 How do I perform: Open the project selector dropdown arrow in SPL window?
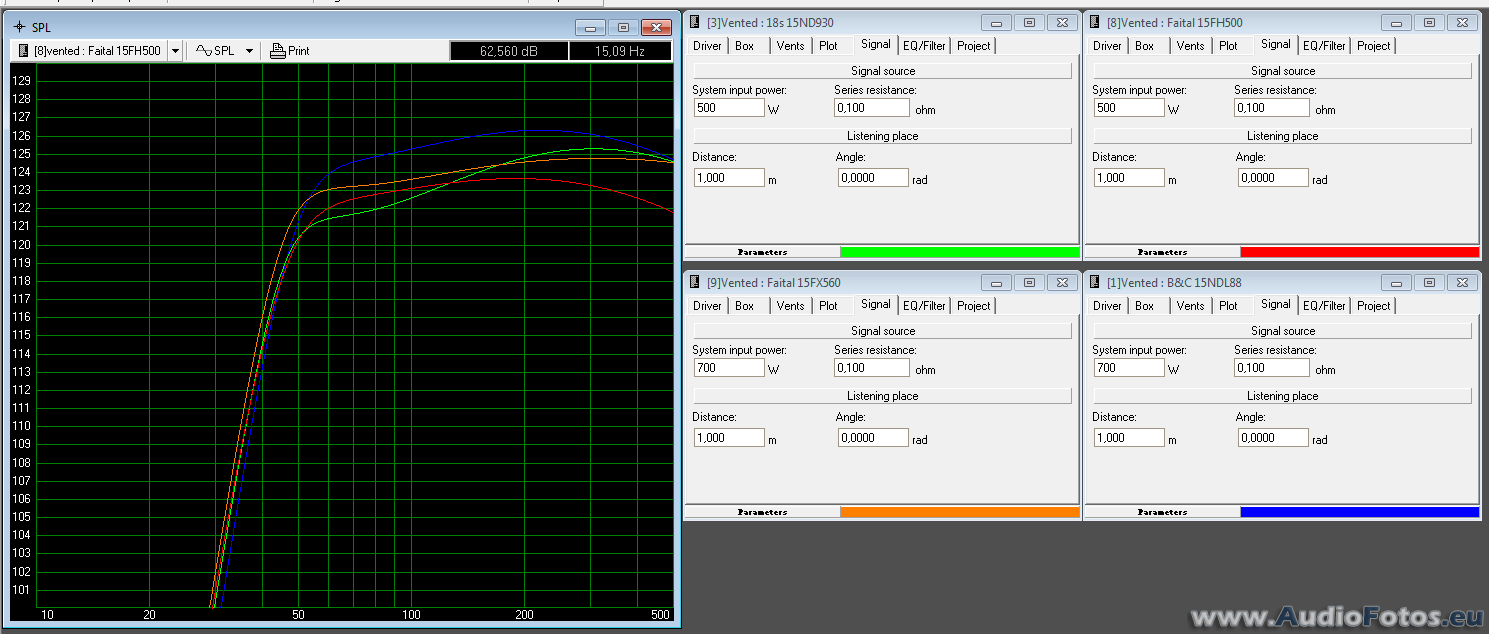tap(175, 51)
